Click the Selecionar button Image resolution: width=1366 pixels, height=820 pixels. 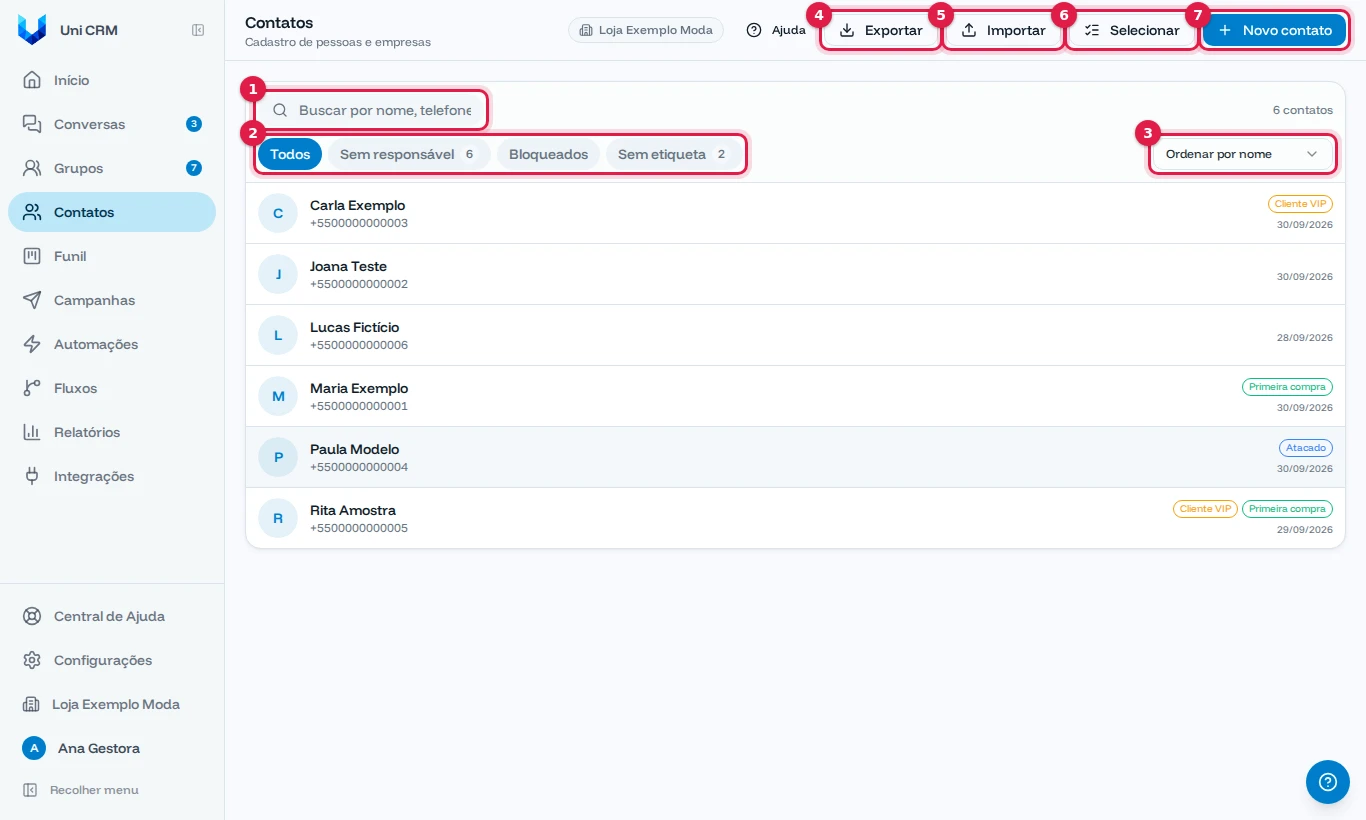point(1132,30)
